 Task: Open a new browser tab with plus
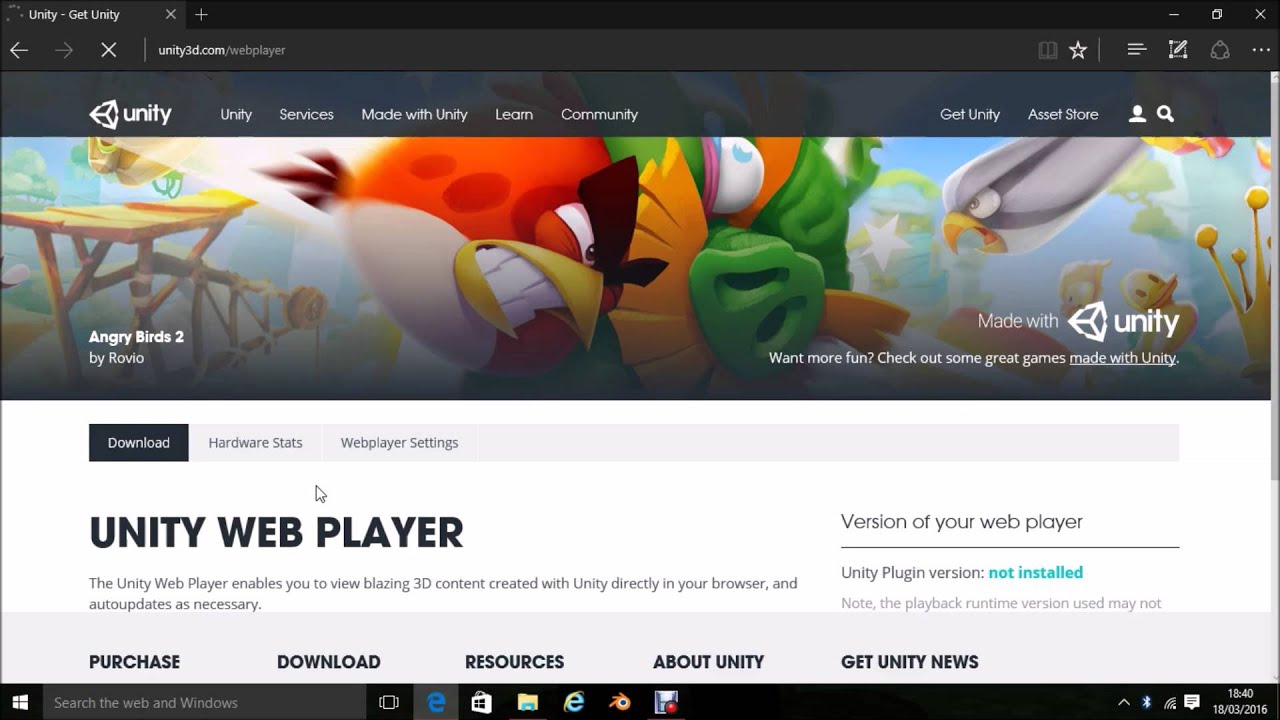(201, 14)
